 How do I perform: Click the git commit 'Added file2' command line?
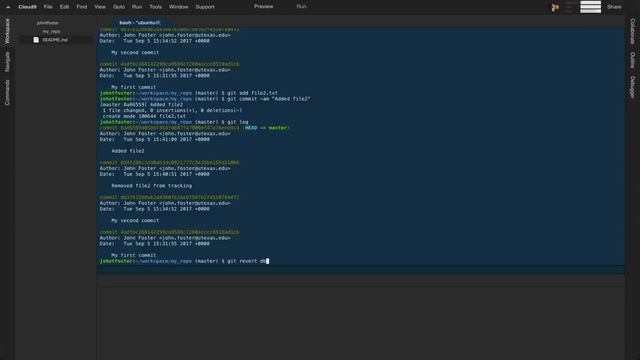click(205, 99)
